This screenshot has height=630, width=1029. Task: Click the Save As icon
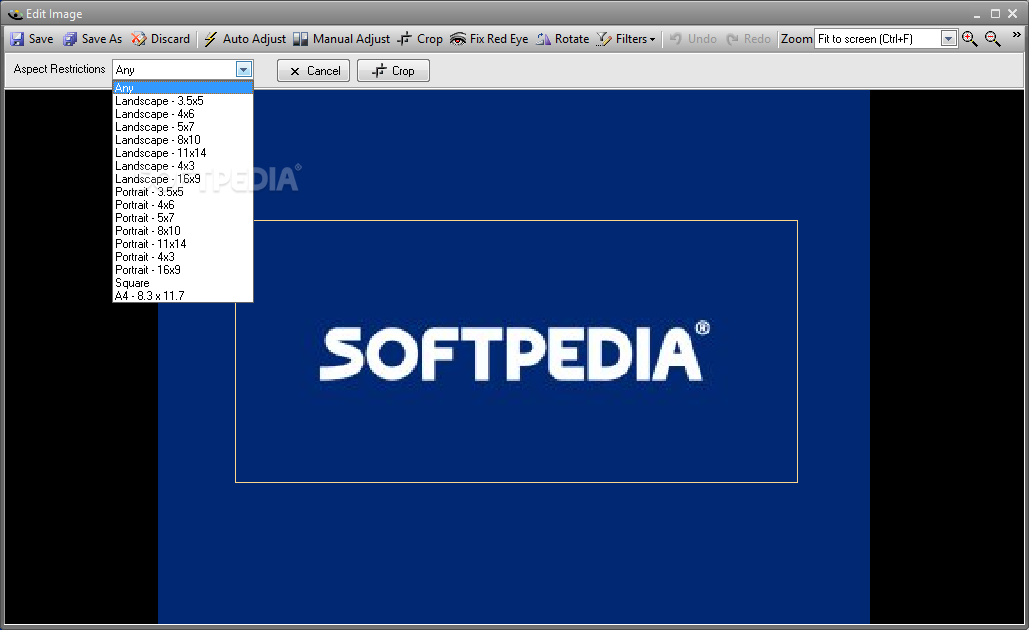click(x=70, y=39)
